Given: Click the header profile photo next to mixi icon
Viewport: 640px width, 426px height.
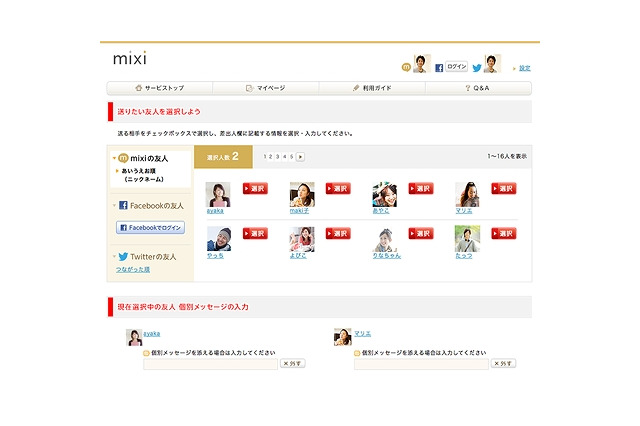Looking at the screenshot, I should pyautogui.click(x=422, y=64).
